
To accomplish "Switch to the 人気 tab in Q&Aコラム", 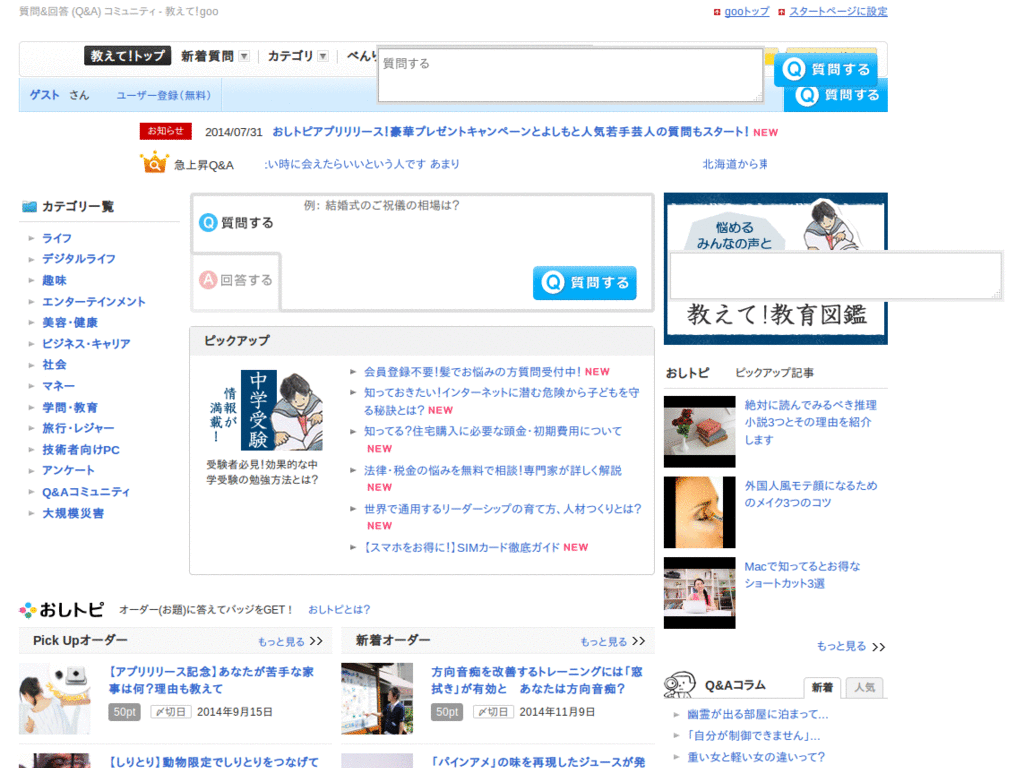I will click(864, 687).
